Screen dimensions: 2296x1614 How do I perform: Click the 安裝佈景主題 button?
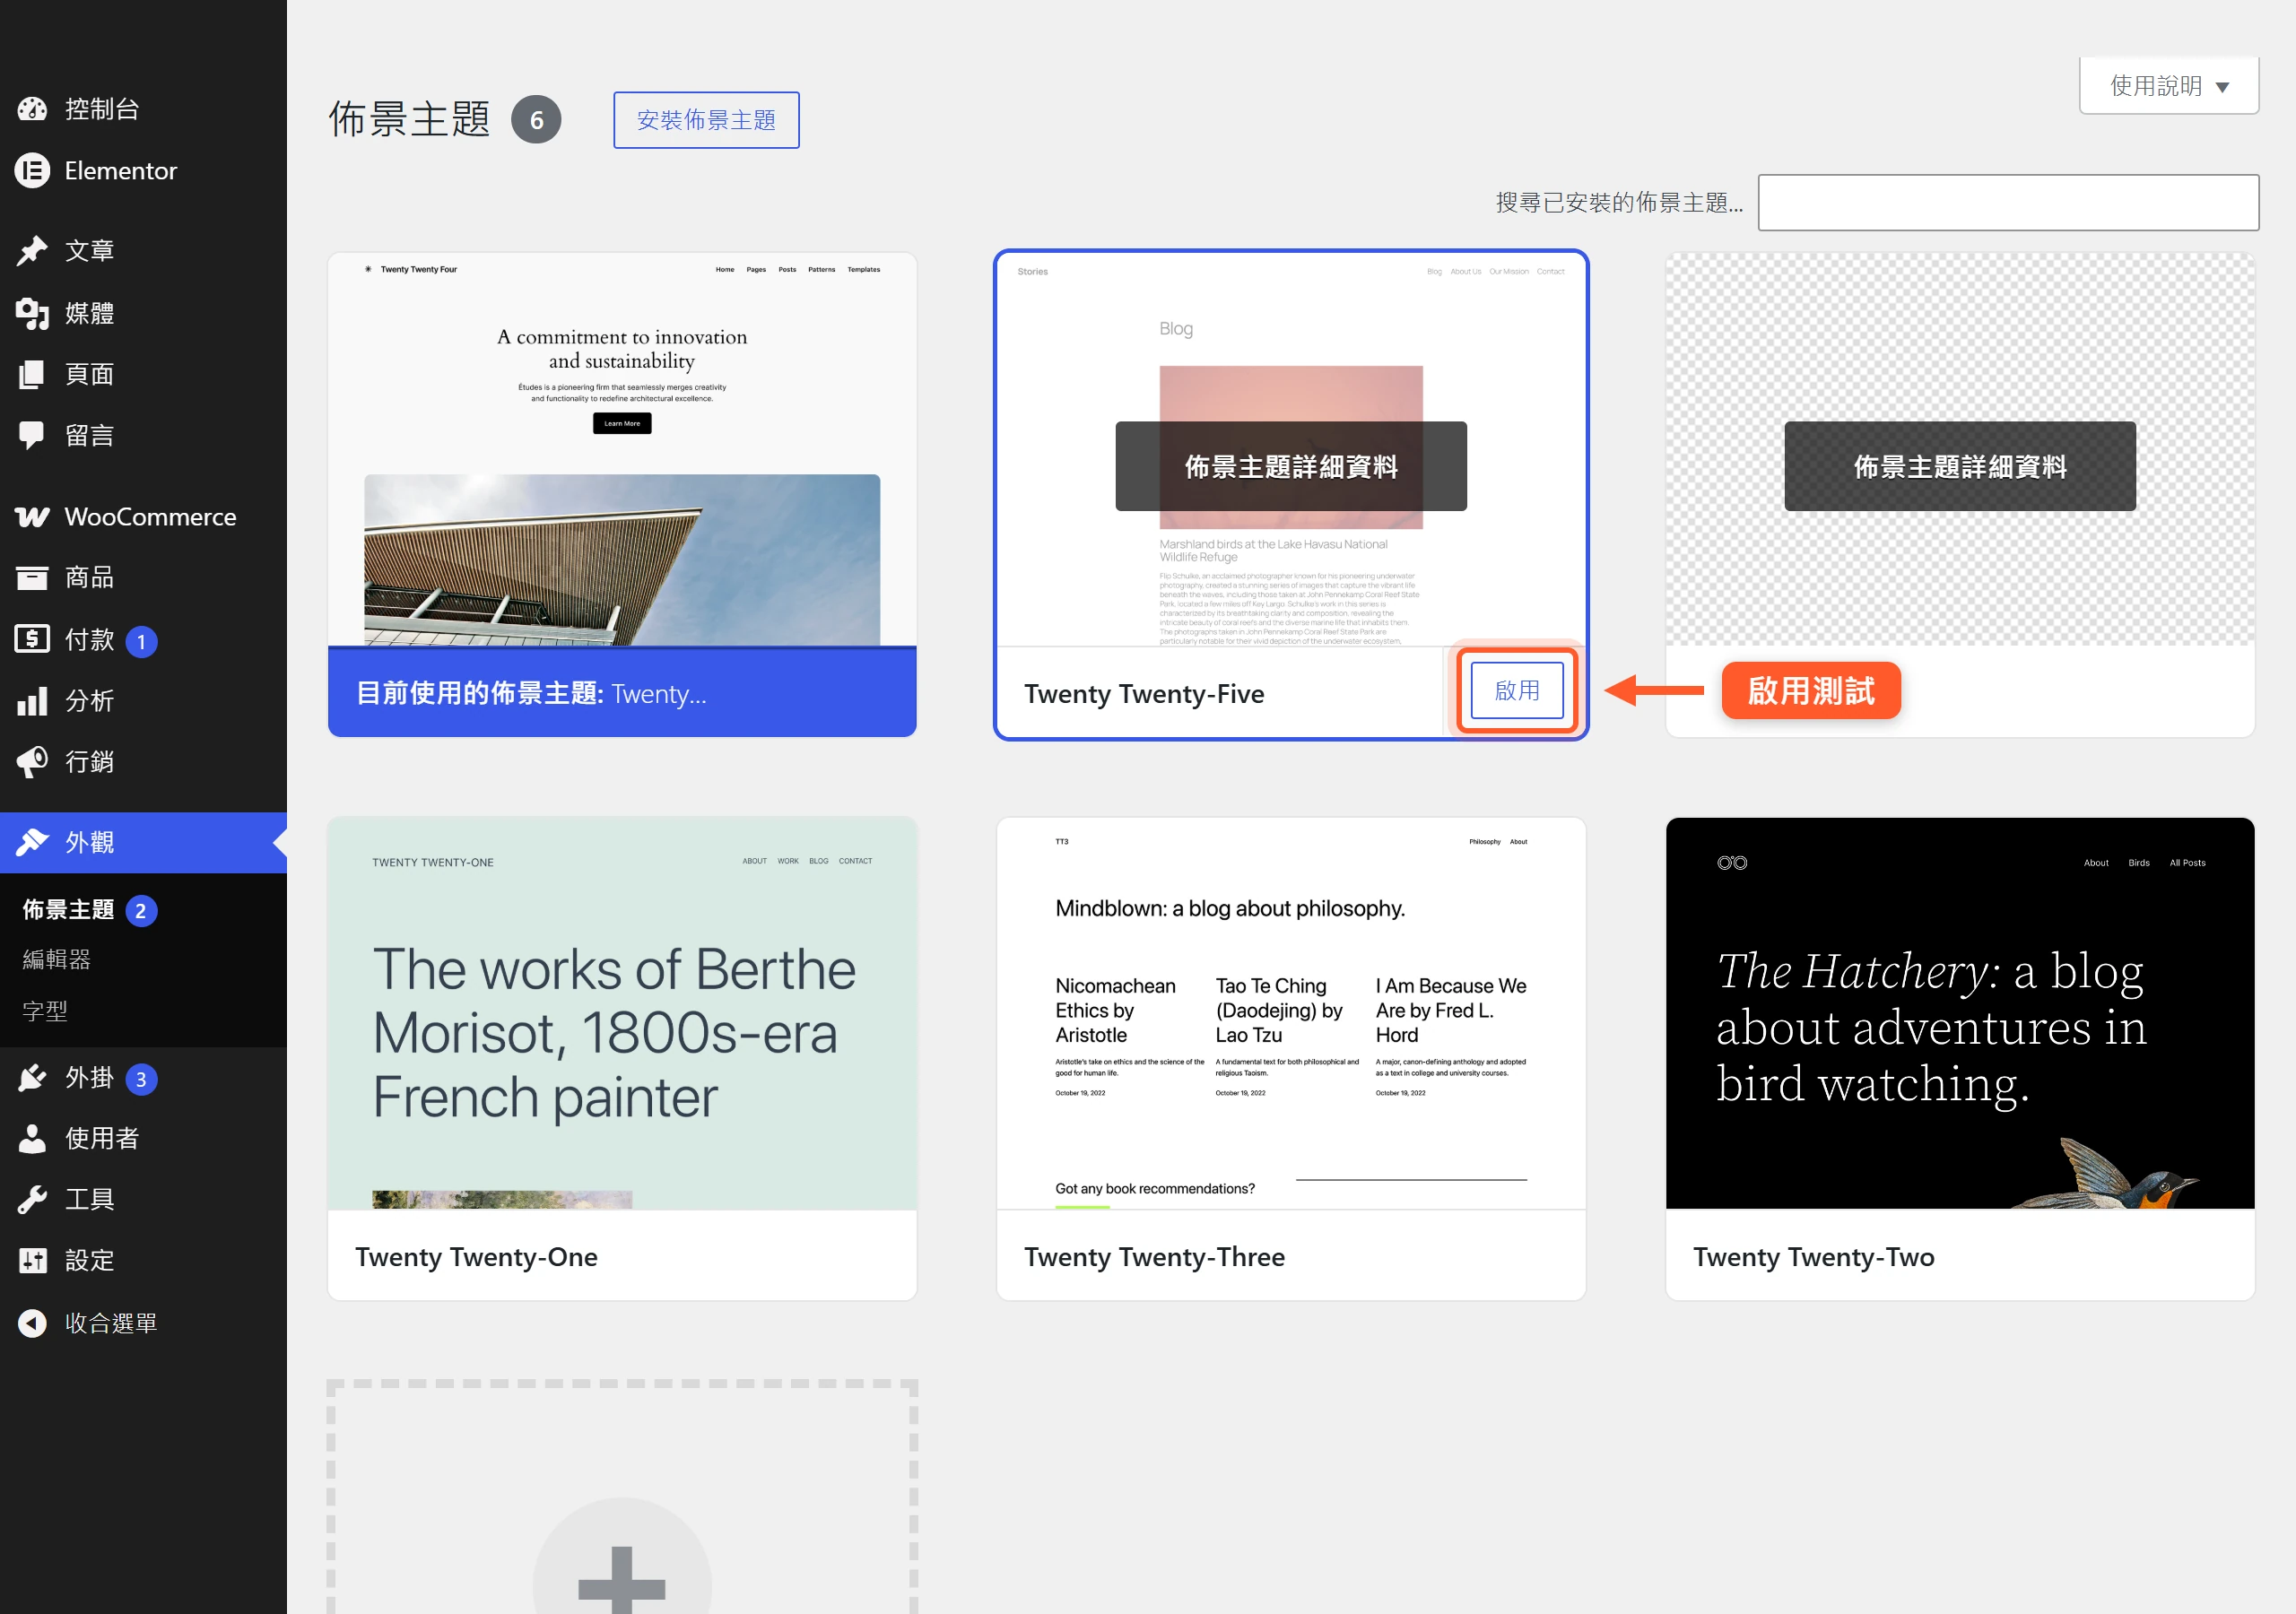(706, 120)
